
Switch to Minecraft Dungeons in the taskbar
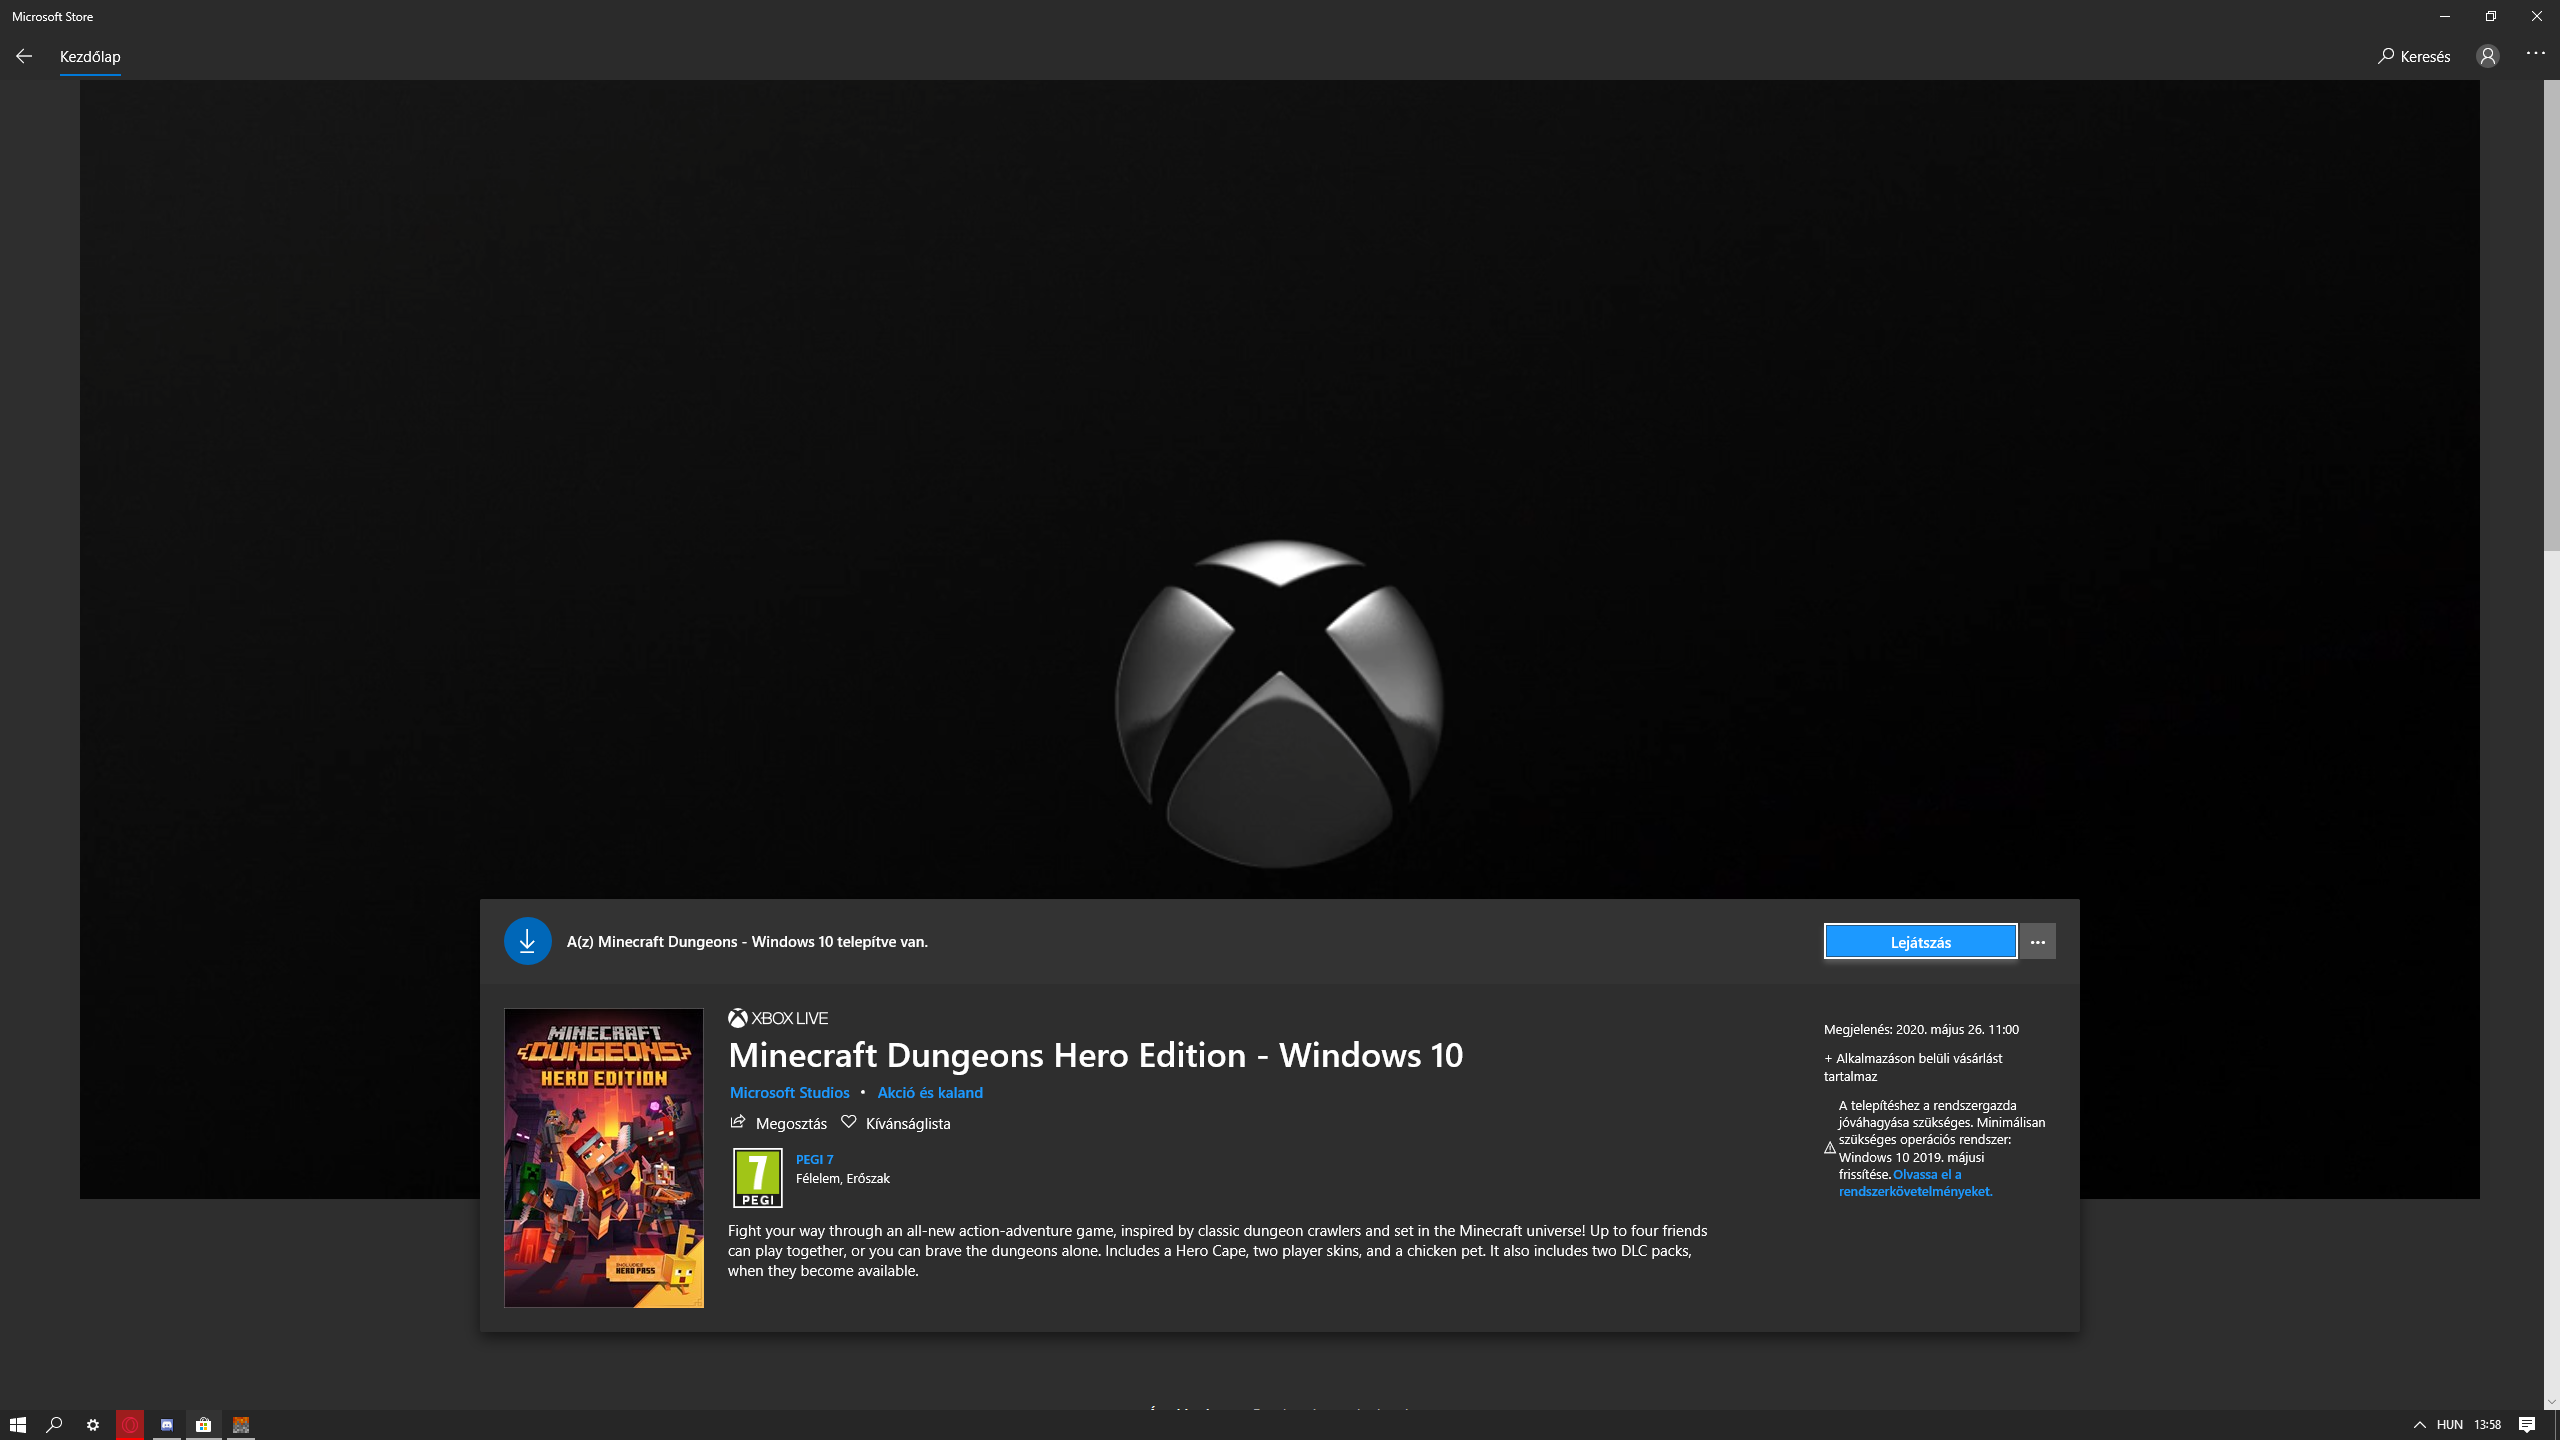tap(241, 1425)
